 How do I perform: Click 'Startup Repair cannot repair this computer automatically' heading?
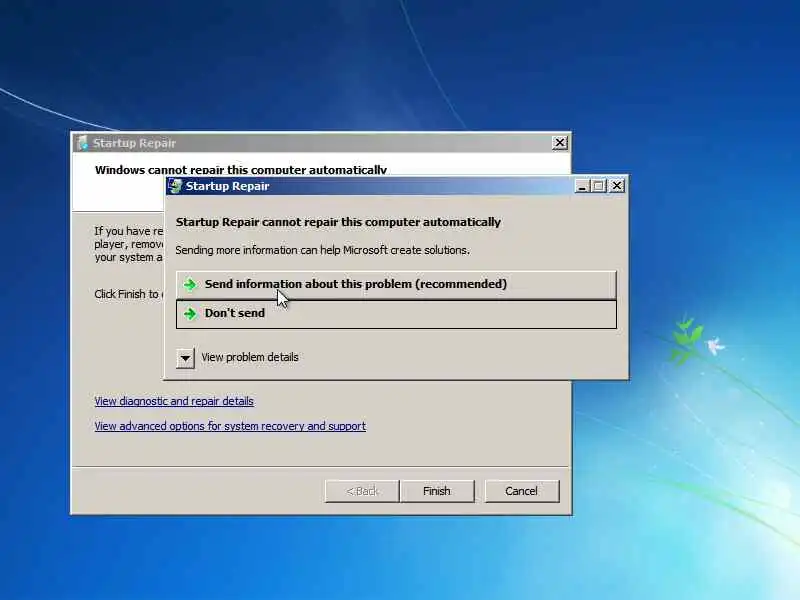pos(338,222)
